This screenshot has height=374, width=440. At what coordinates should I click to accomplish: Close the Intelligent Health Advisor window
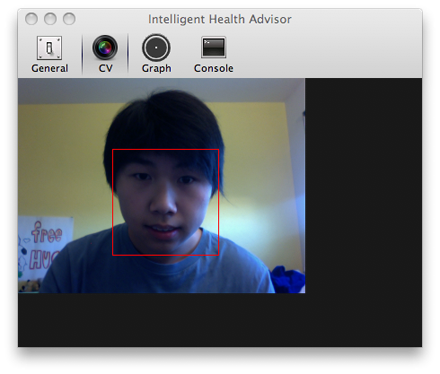click(x=31, y=19)
